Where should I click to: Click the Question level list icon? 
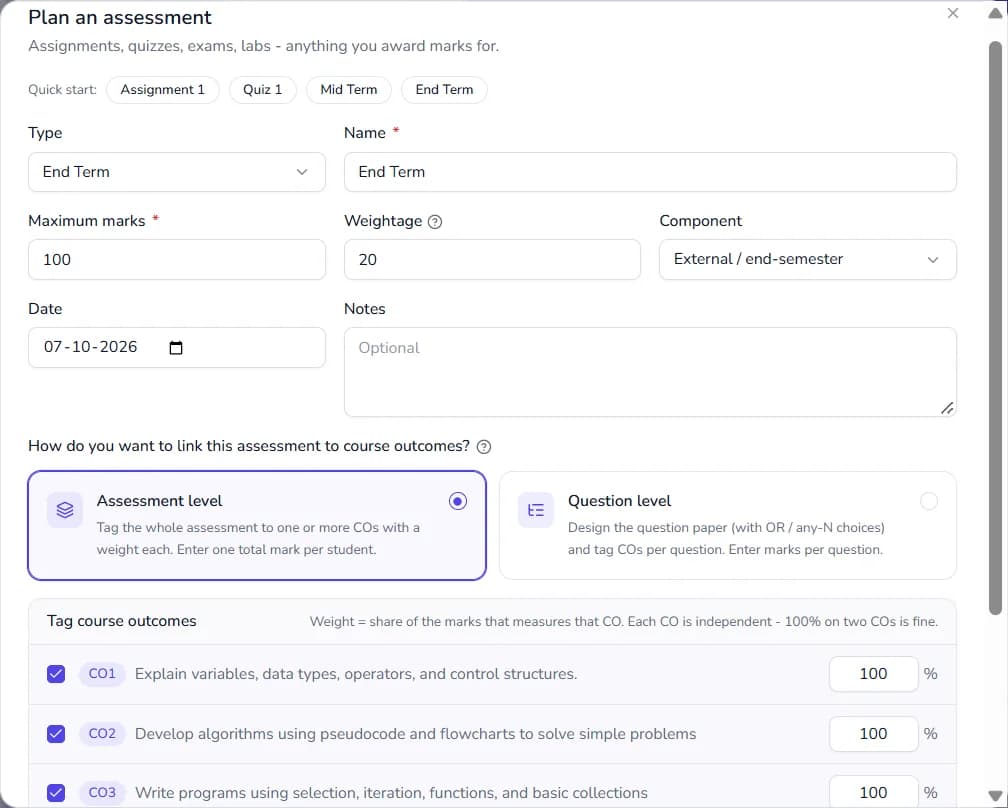(536, 510)
